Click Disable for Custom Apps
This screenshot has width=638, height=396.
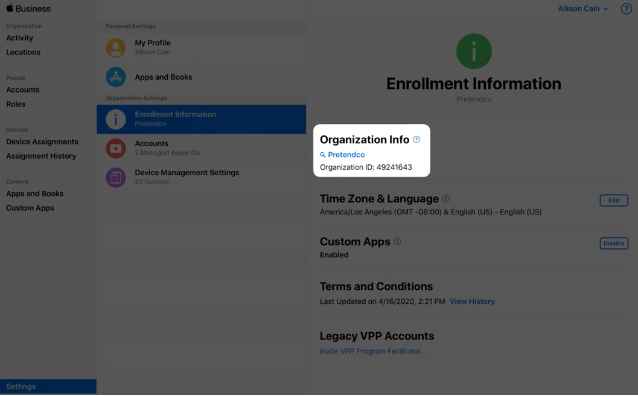coord(614,243)
